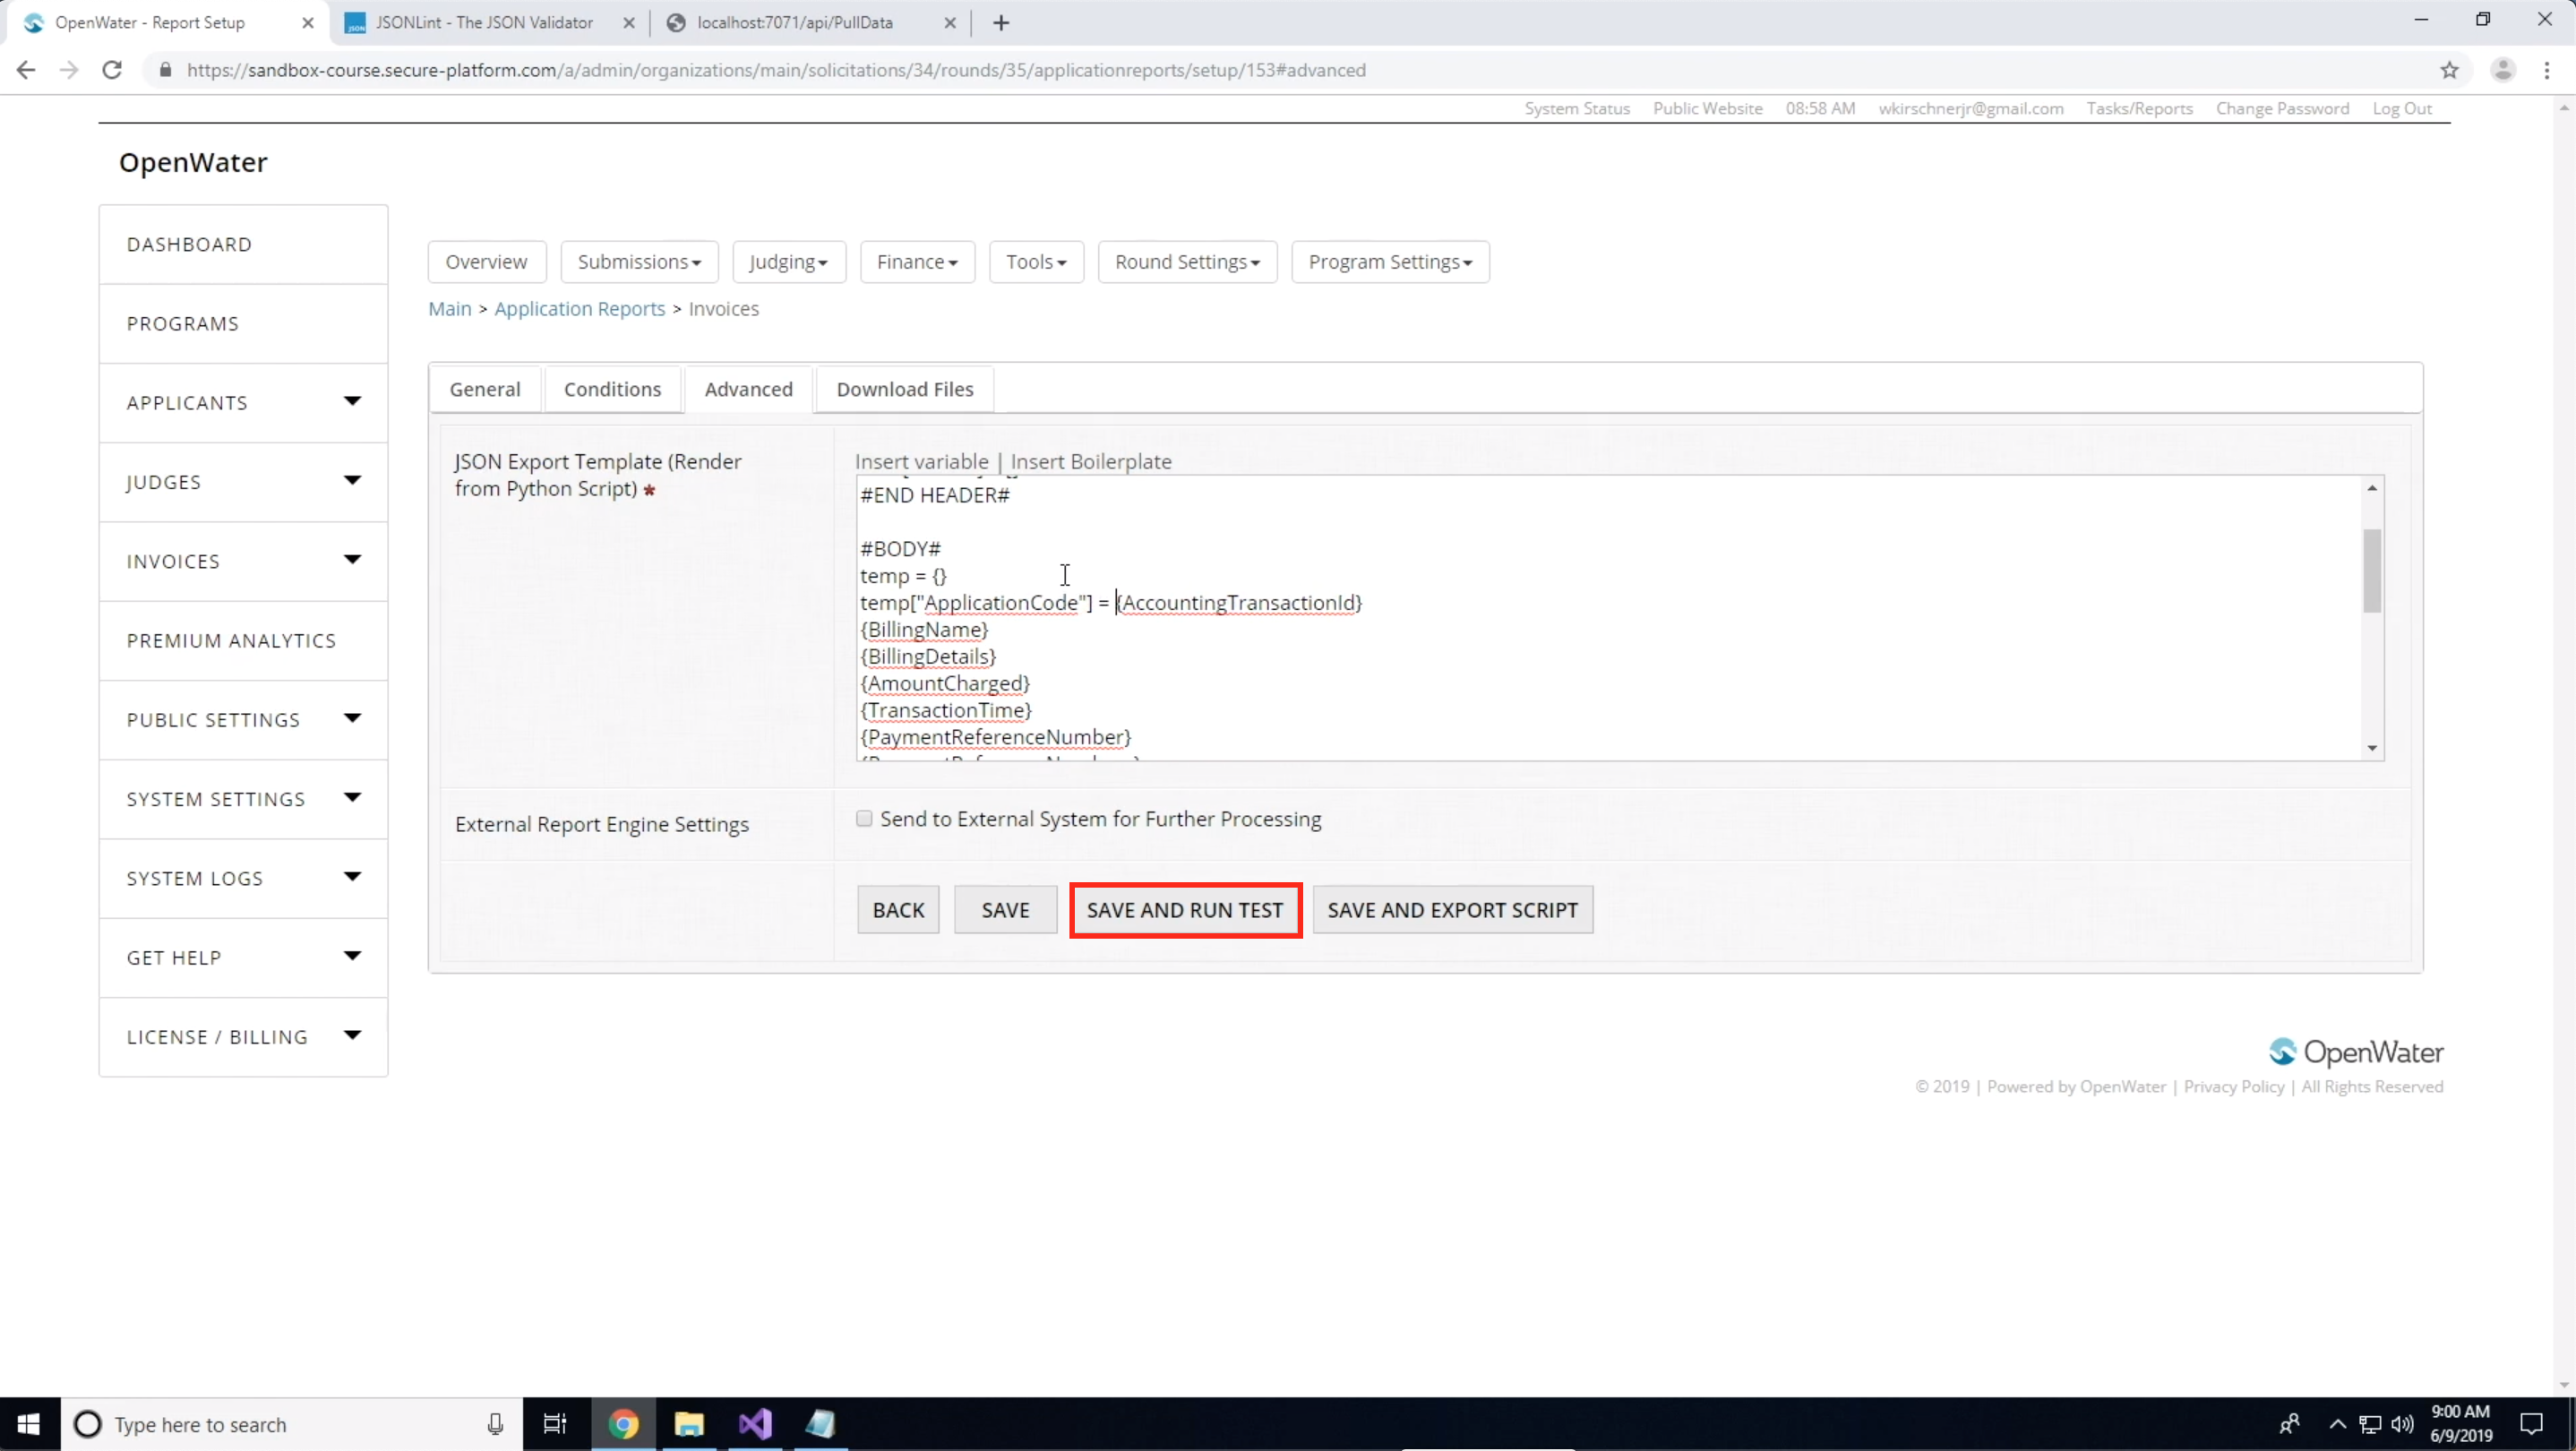The image size is (2576, 1451).
Task: Open Visual Studio from the taskbar
Action: (x=755, y=1424)
